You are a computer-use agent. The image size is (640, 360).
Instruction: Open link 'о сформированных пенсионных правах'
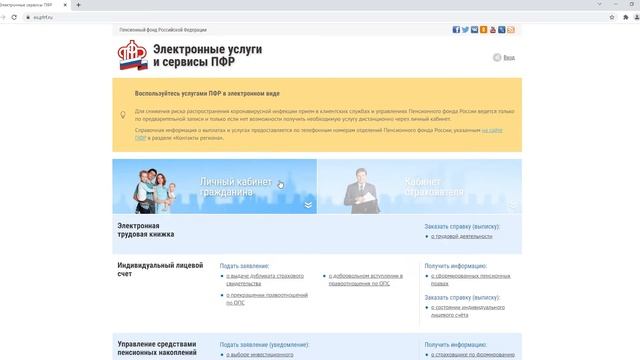471,280
